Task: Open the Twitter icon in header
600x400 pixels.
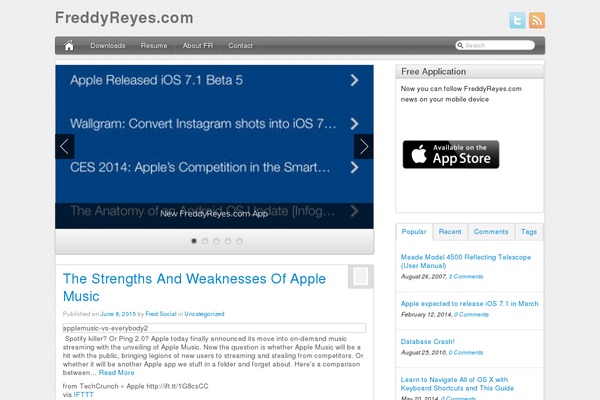Action: [x=517, y=20]
